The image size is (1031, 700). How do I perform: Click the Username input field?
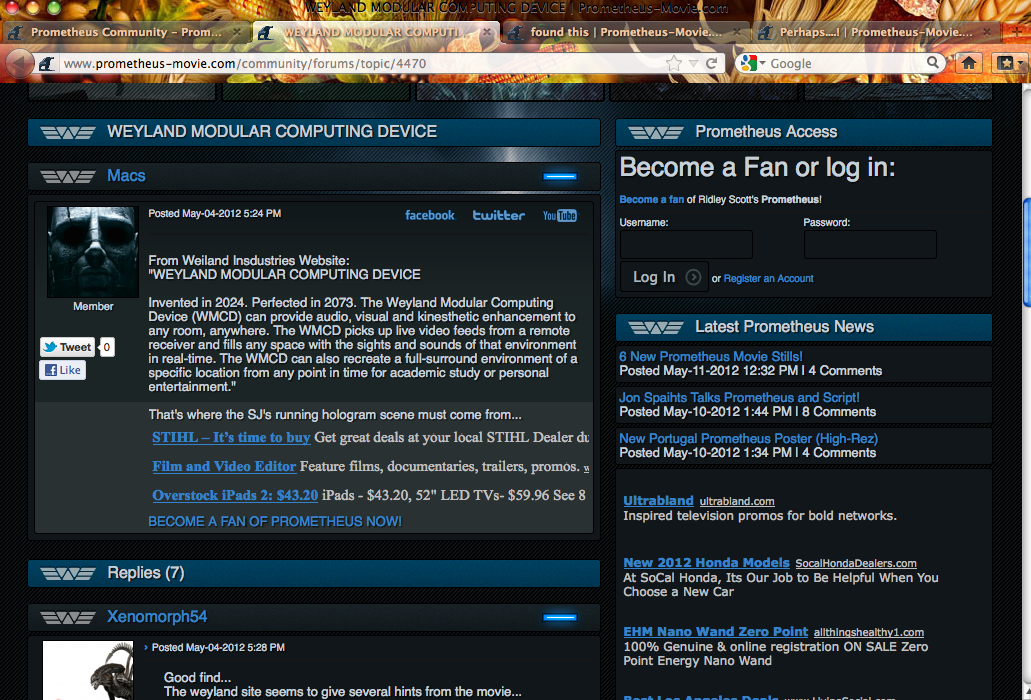pos(686,245)
